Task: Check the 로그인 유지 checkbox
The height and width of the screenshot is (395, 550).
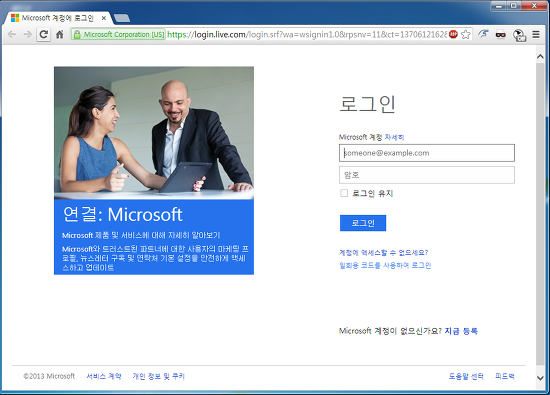Action: 344,193
